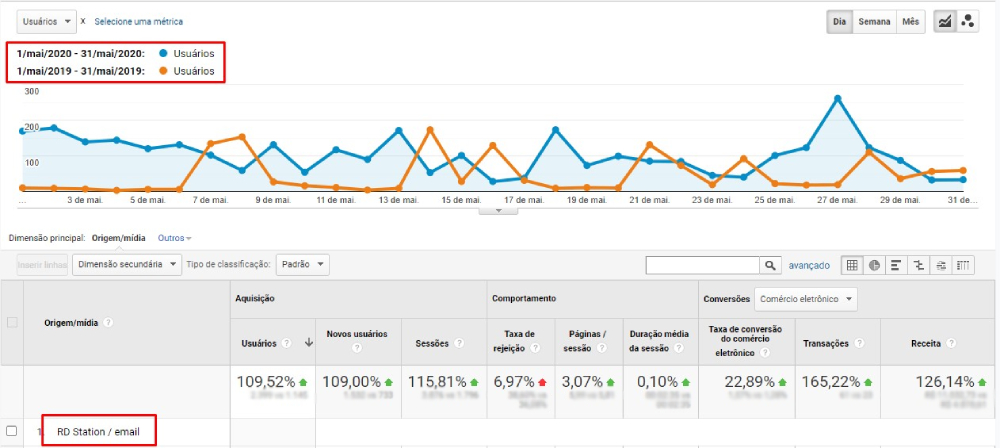Toggle the select-all rows checkbox in header
The image size is (1000, 448).
tap(12, 322)
